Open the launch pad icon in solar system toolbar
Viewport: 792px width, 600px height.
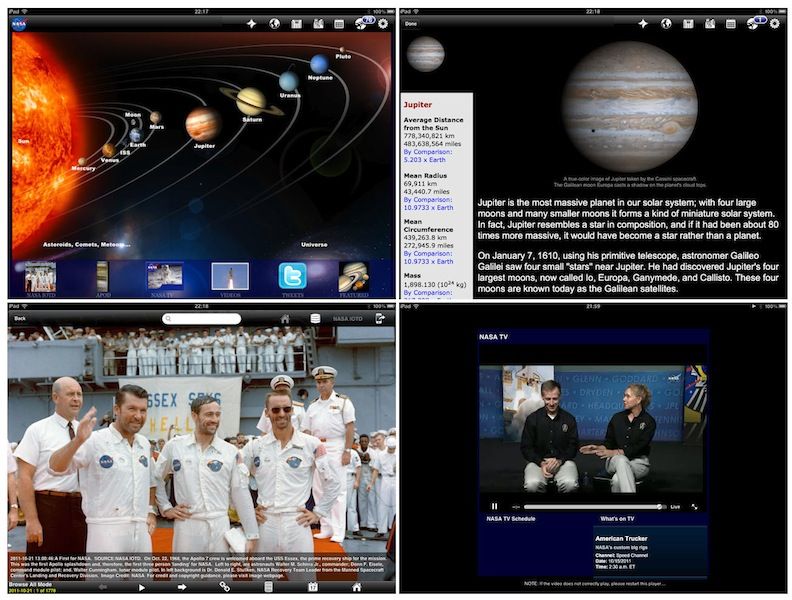point(318,24)
